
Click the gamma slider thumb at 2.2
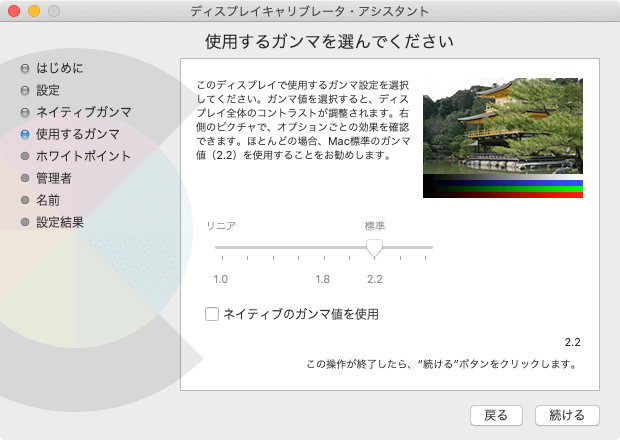pyautogui.click(x=374, y=248)
